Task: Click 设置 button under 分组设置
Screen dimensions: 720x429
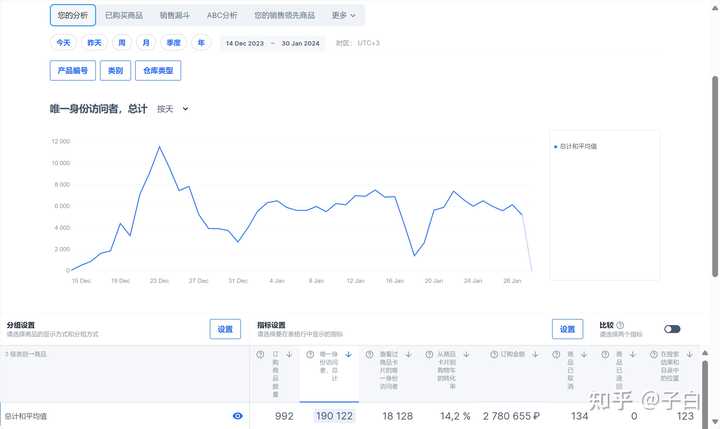Action: click(225, 329)
